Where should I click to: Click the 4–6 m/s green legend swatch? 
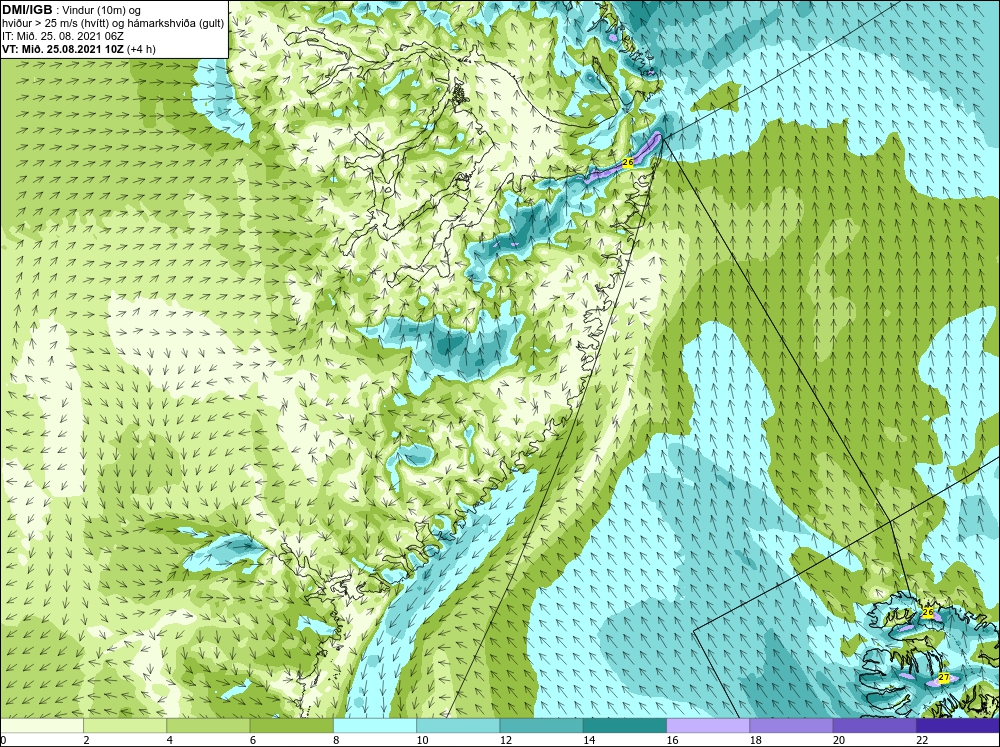[x=209, y=726]
